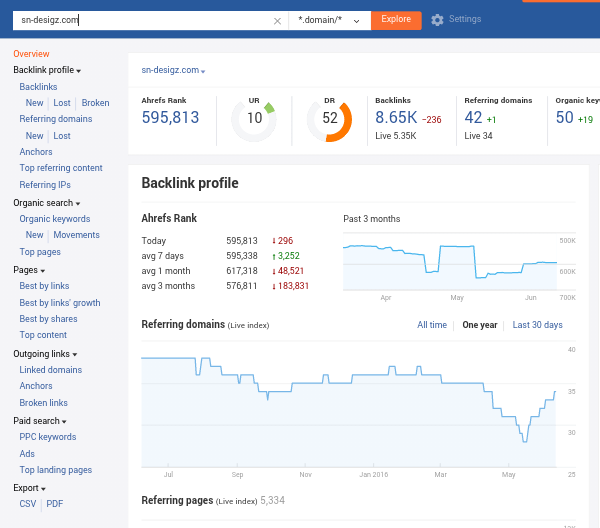Click the 8.65K backlinks count

click(x=396, y=118)
